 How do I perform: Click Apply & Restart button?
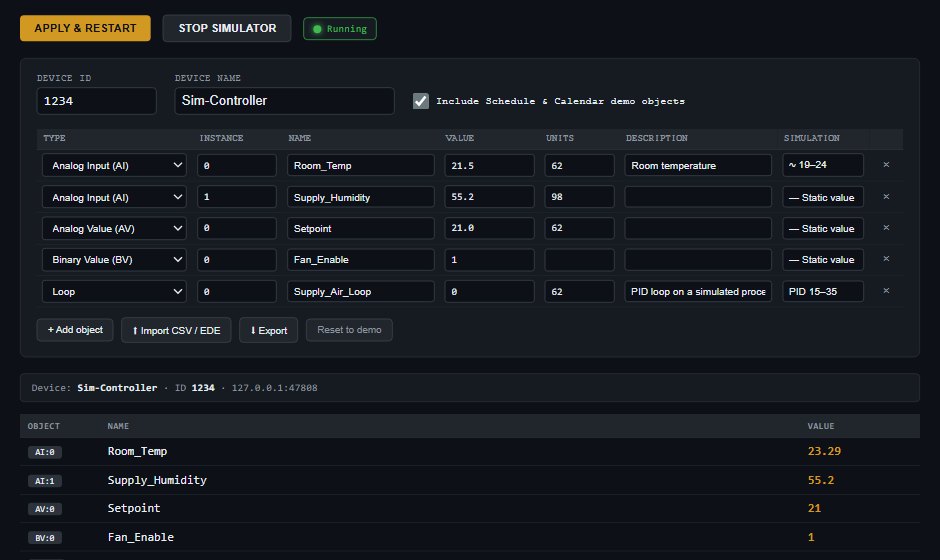85,28
